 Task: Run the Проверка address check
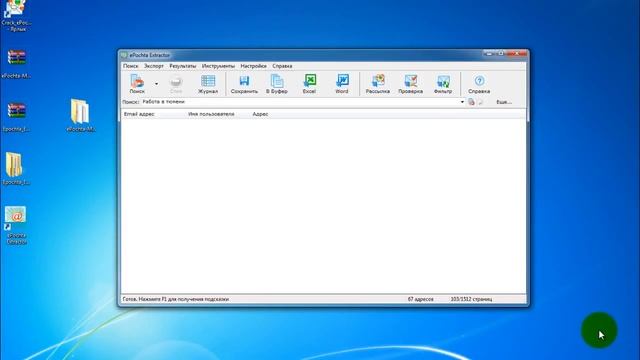[x=411, y=84]
